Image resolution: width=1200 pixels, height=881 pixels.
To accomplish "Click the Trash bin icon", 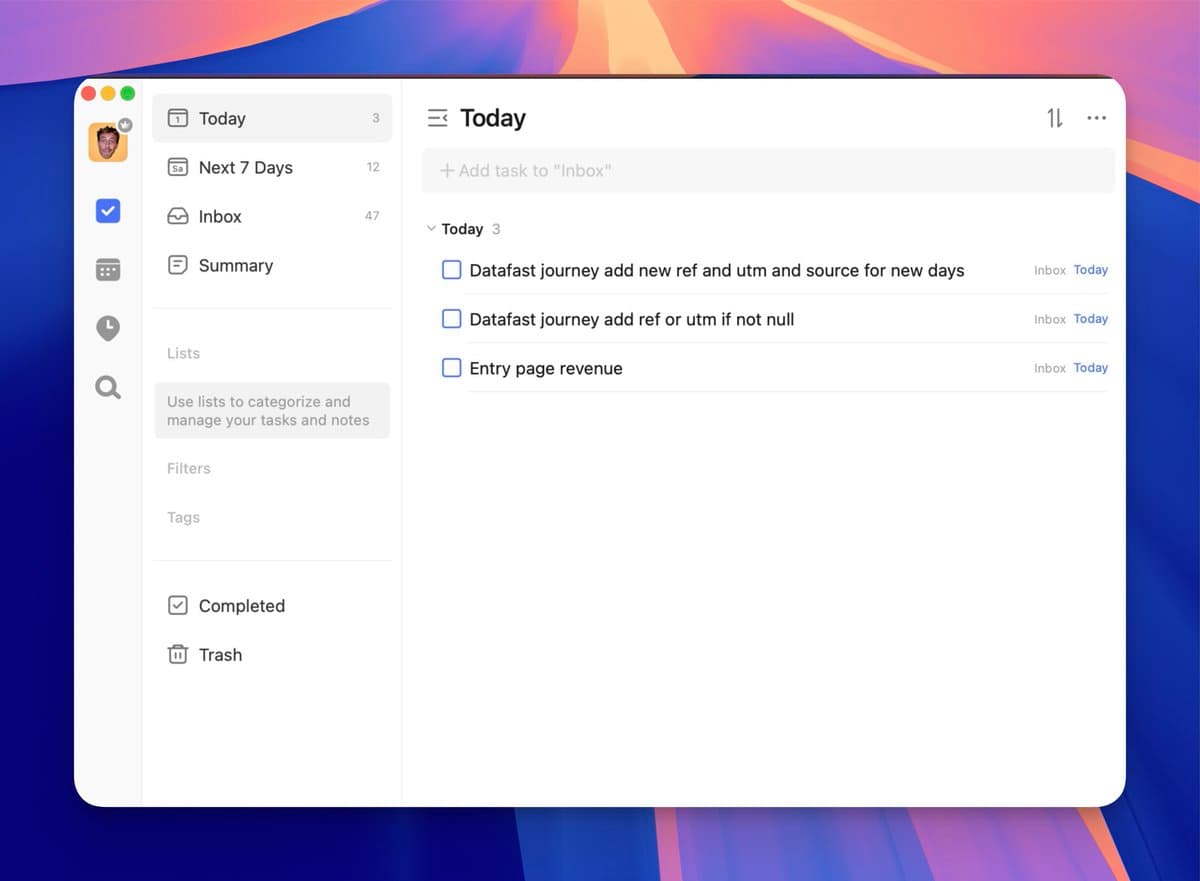I will point(178,654).
